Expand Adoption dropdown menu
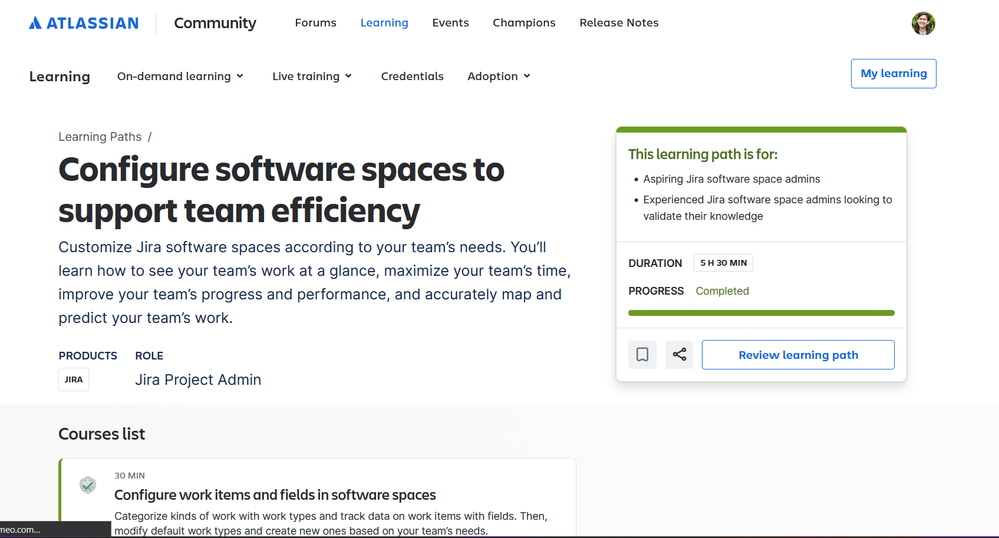This screenshot has height=538, width=999. coord(499,76)
